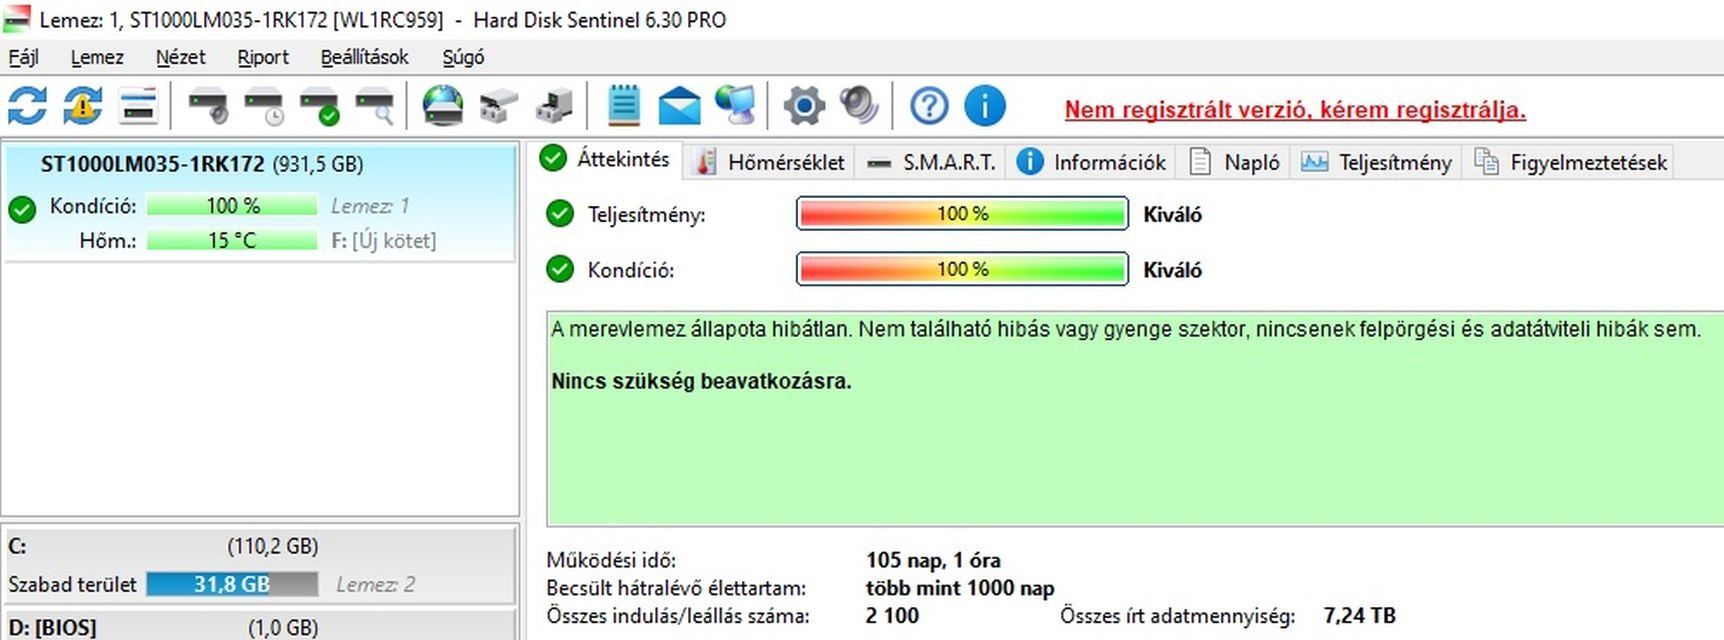Click the network-connected drive toolbar icon

pos(498,105)
